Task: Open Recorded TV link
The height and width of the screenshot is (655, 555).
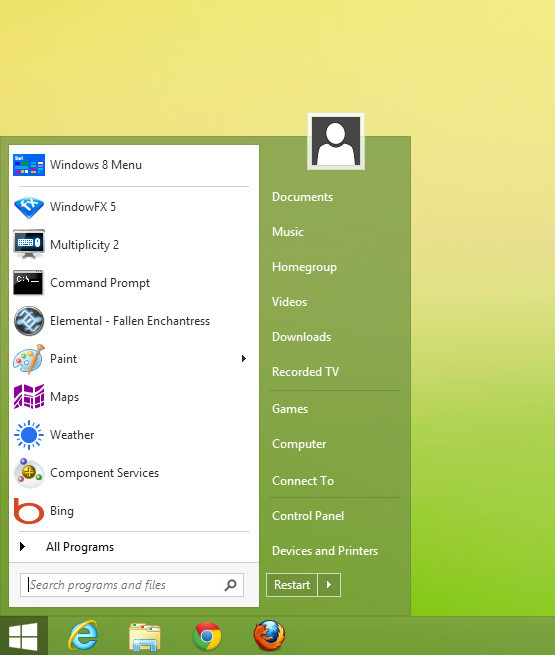Action: [x=305, y=372]
